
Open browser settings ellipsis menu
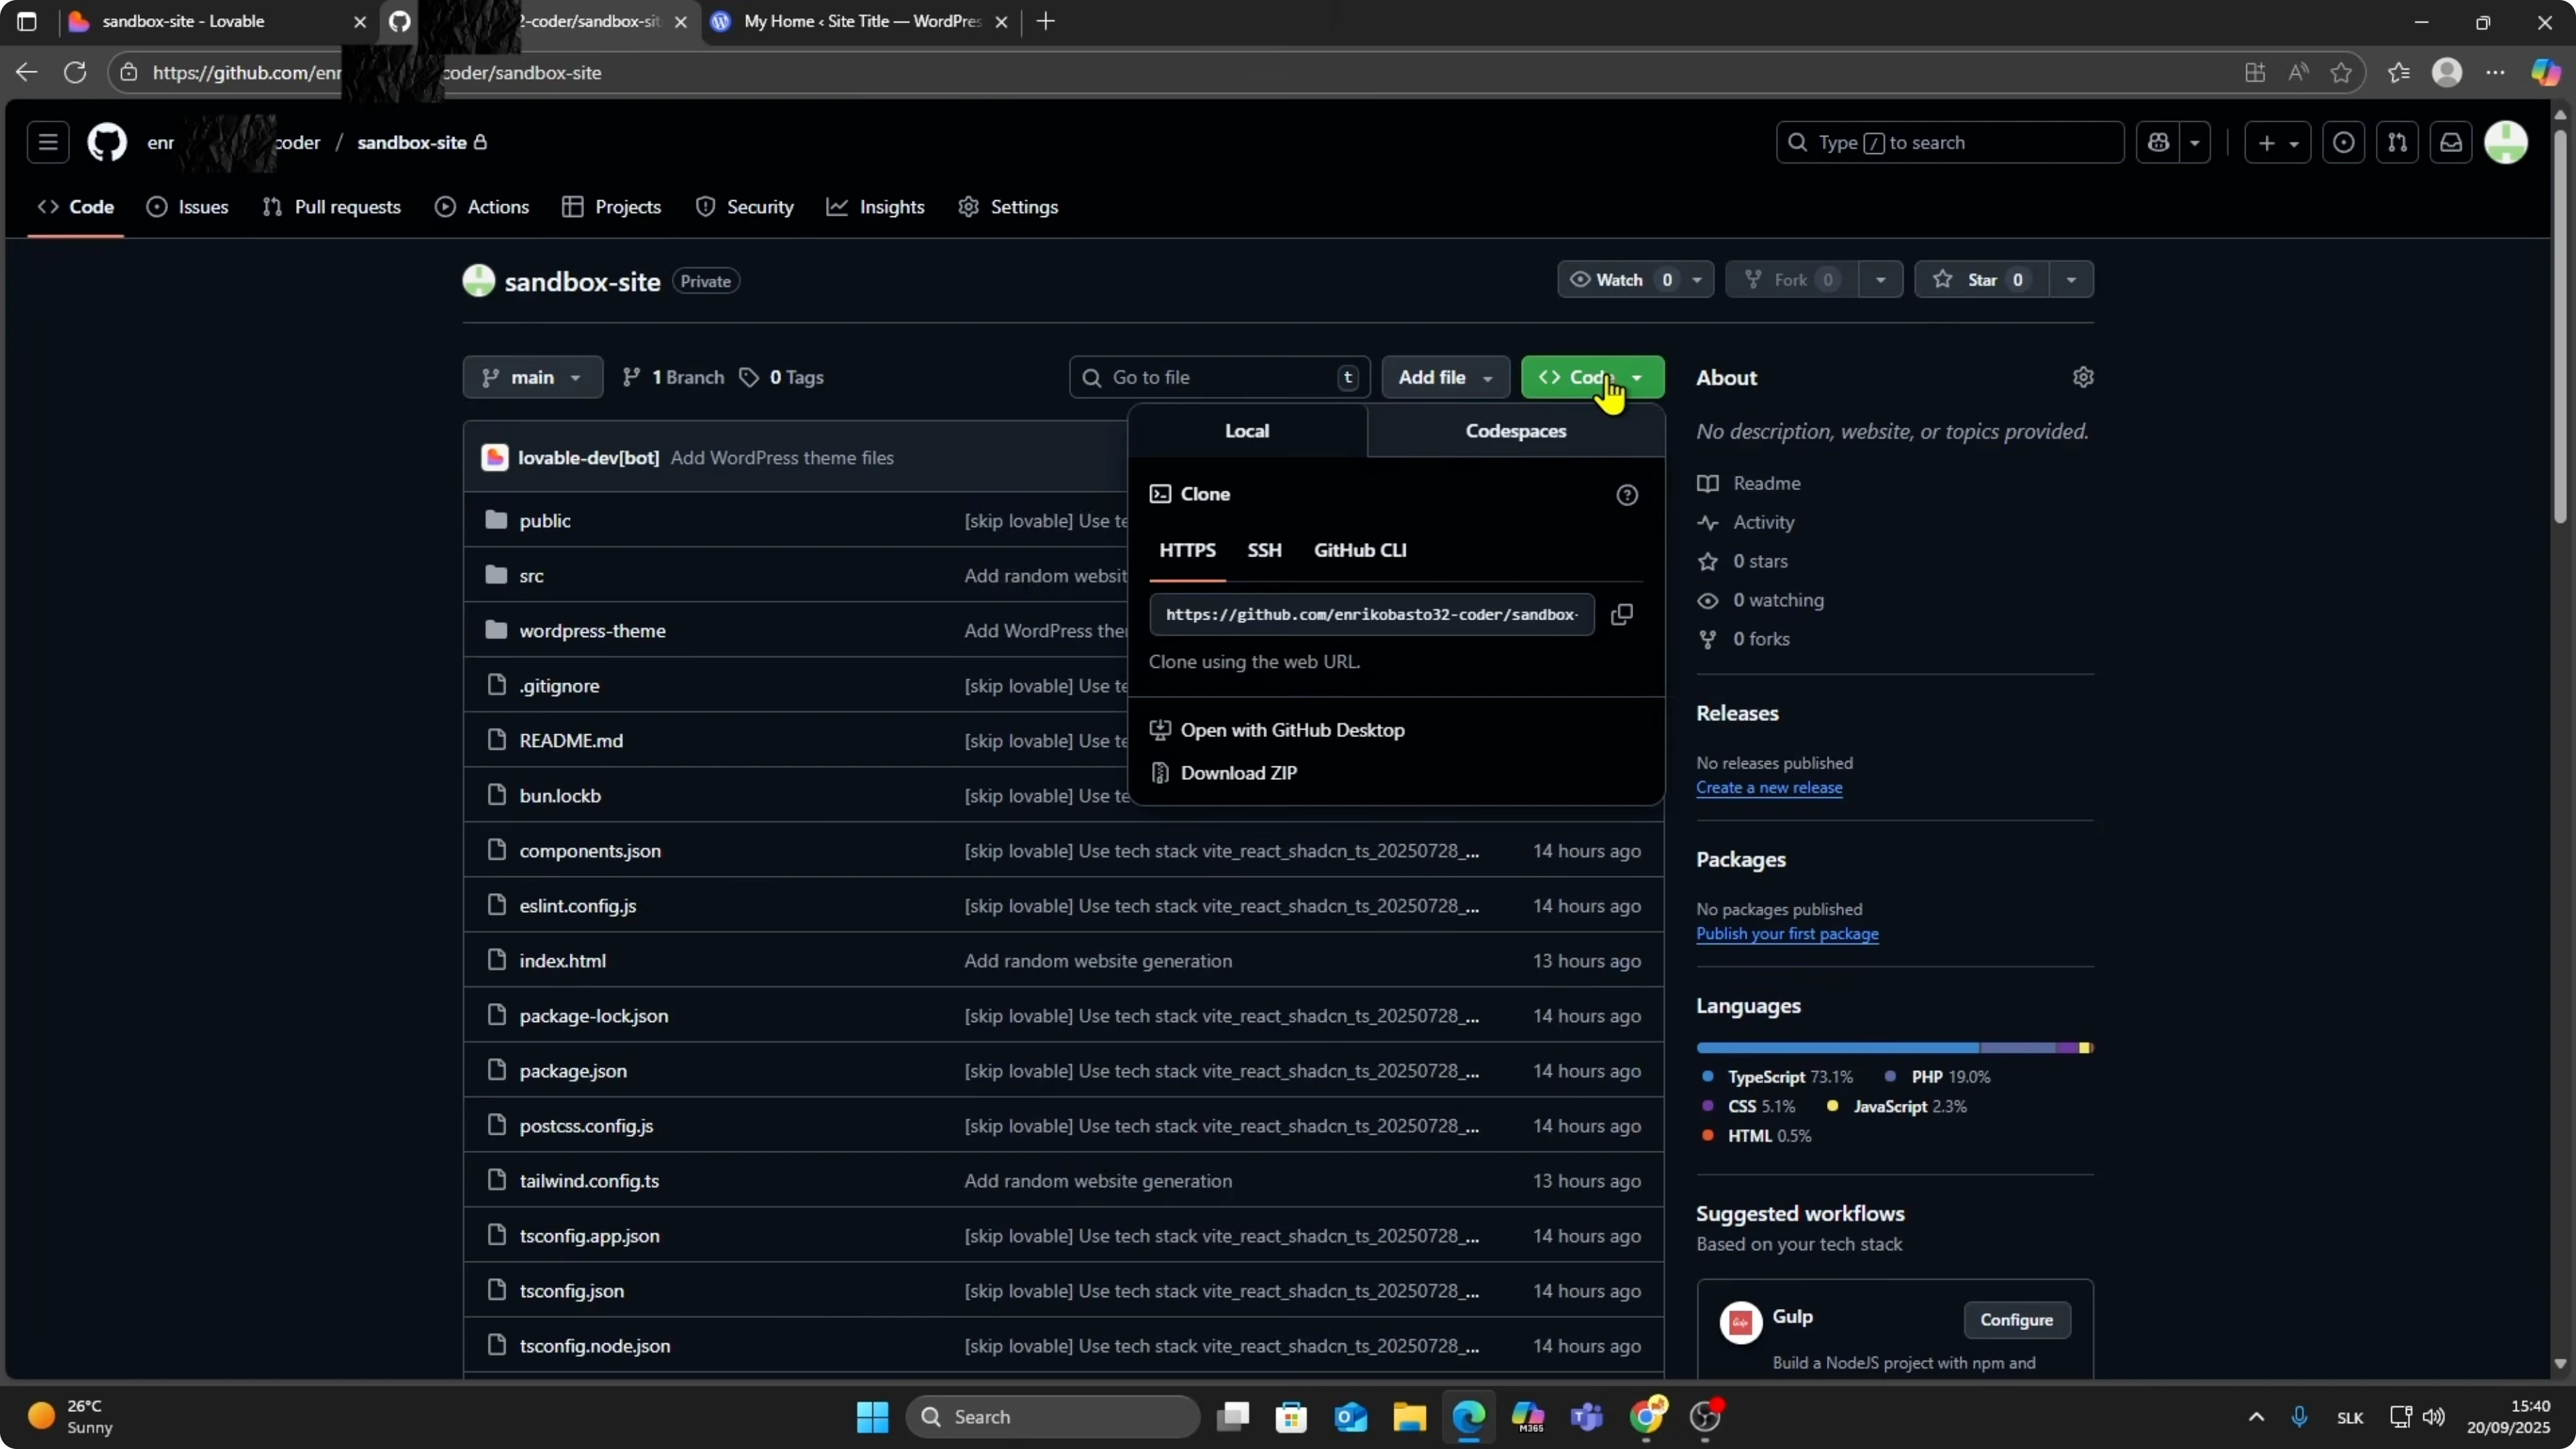[2496, 72]
